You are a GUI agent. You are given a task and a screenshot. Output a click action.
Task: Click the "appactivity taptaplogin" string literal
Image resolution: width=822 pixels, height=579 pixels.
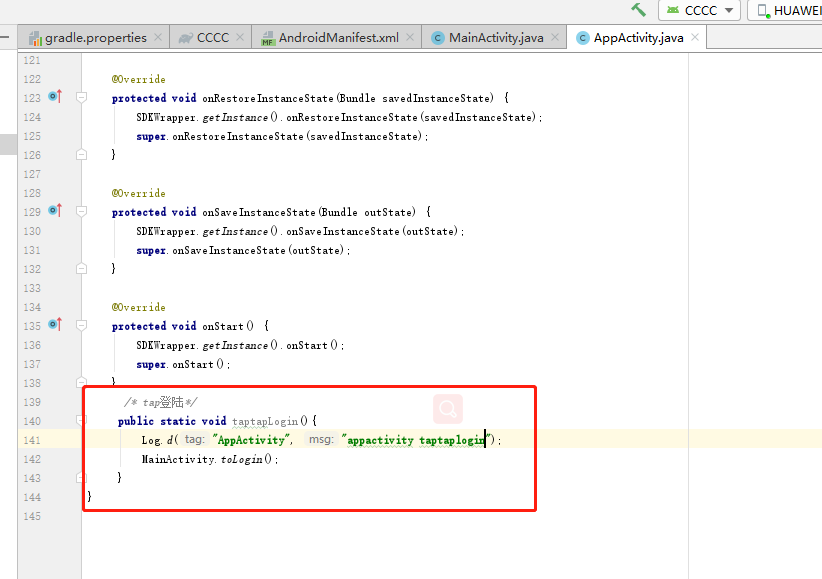(x=418, y=440)
